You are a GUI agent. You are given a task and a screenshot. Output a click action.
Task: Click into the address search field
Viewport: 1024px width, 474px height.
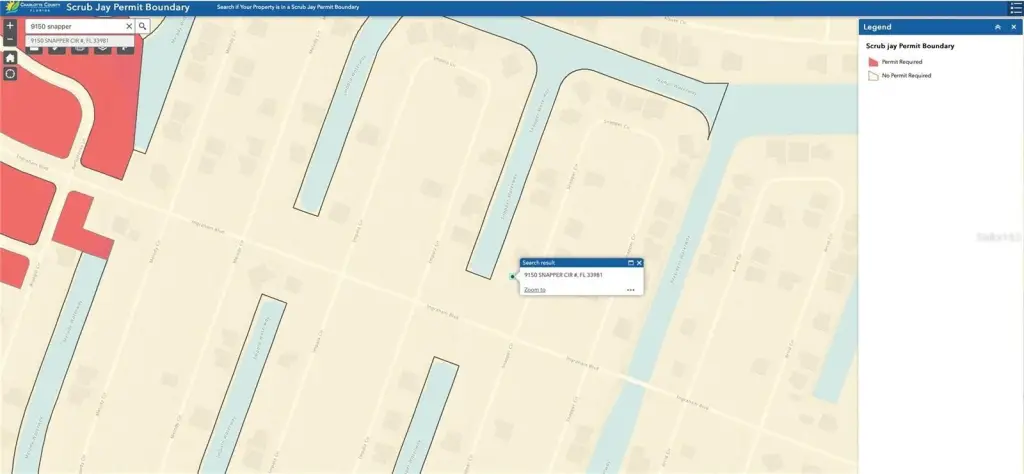(72, 26)
